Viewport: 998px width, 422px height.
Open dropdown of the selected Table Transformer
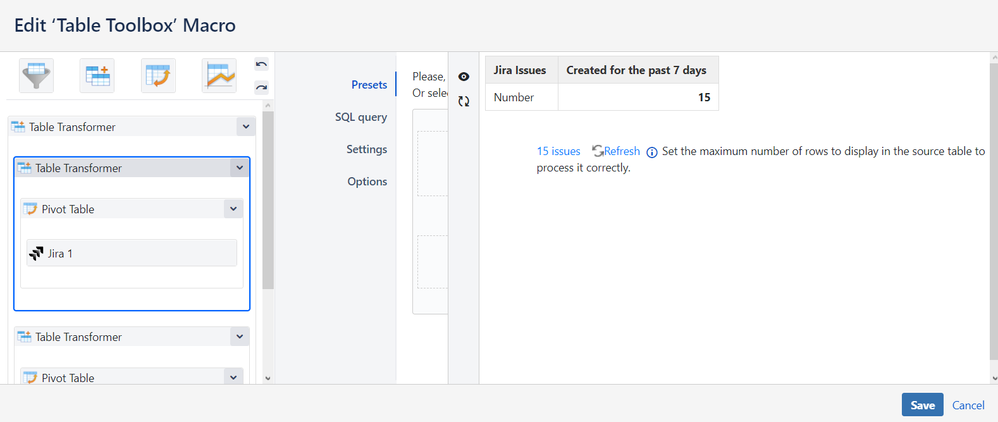pos(239,168)
